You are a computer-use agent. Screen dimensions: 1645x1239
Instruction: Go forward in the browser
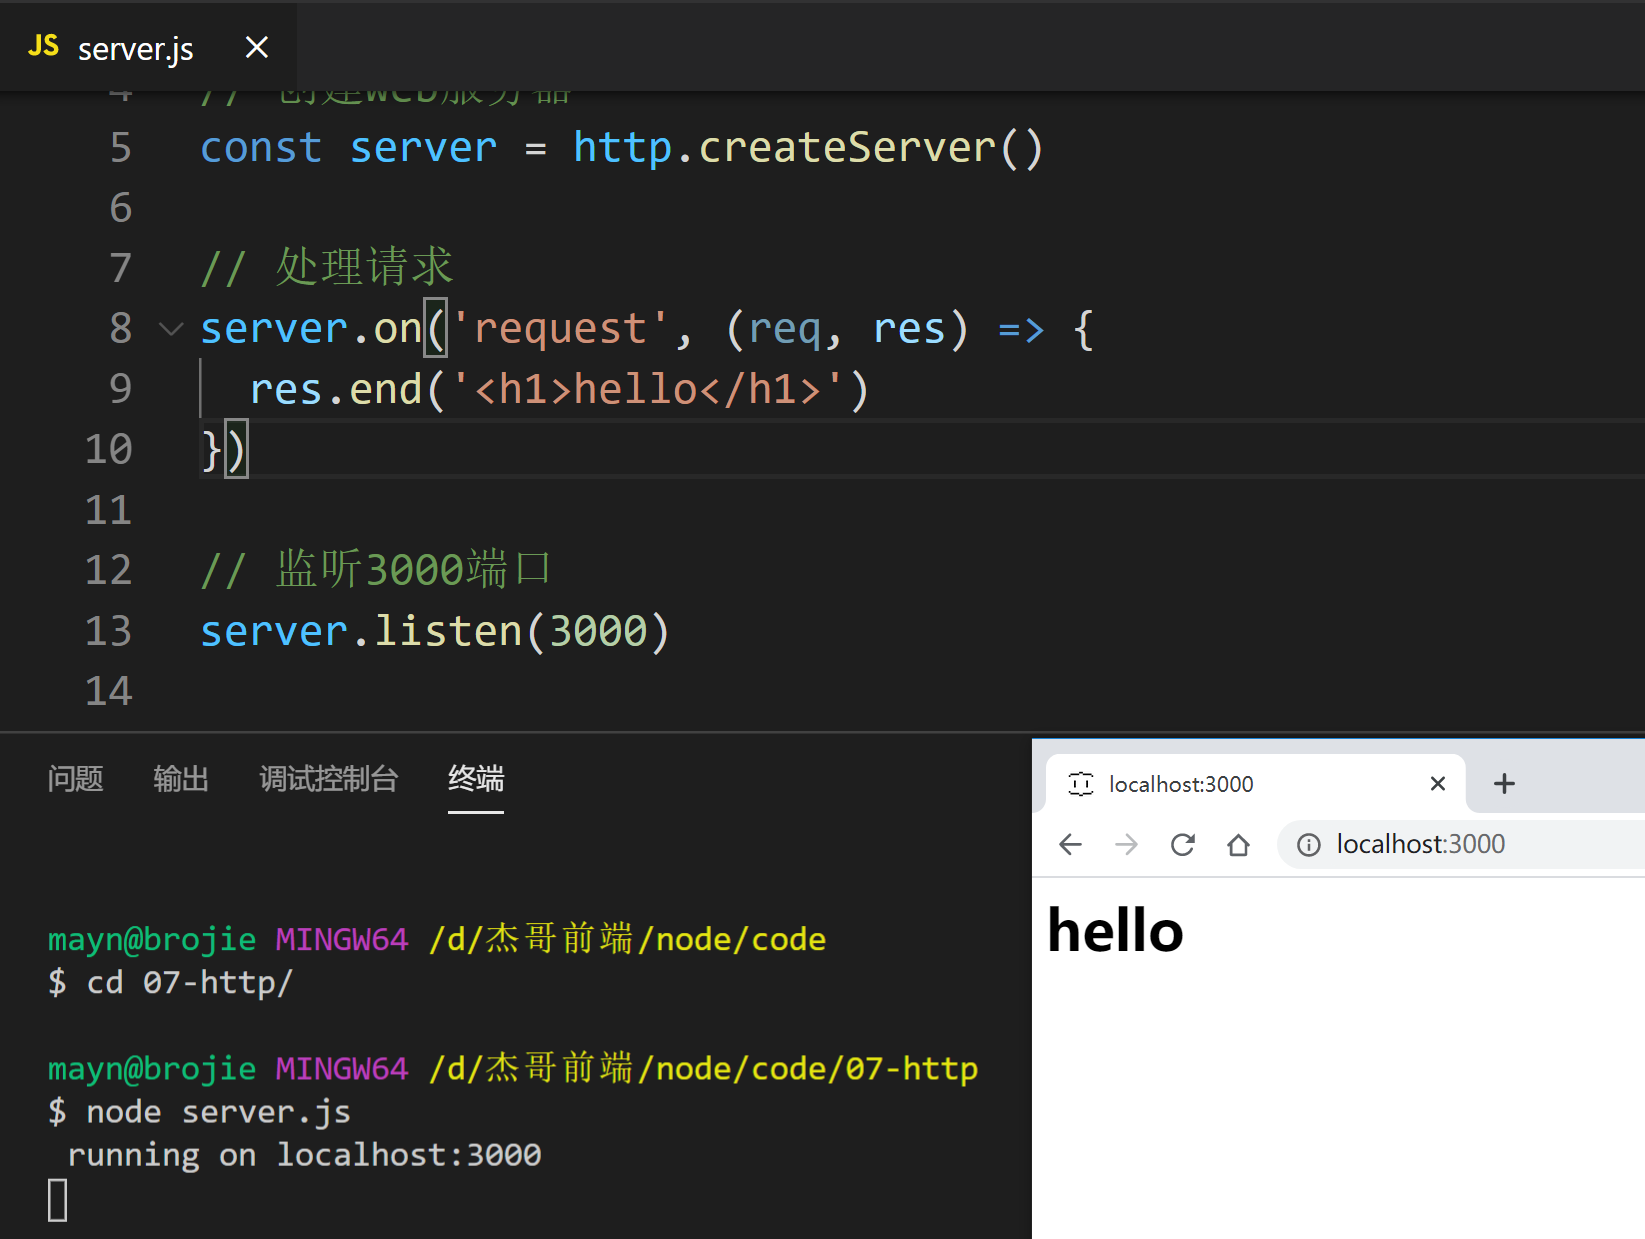1126,845
